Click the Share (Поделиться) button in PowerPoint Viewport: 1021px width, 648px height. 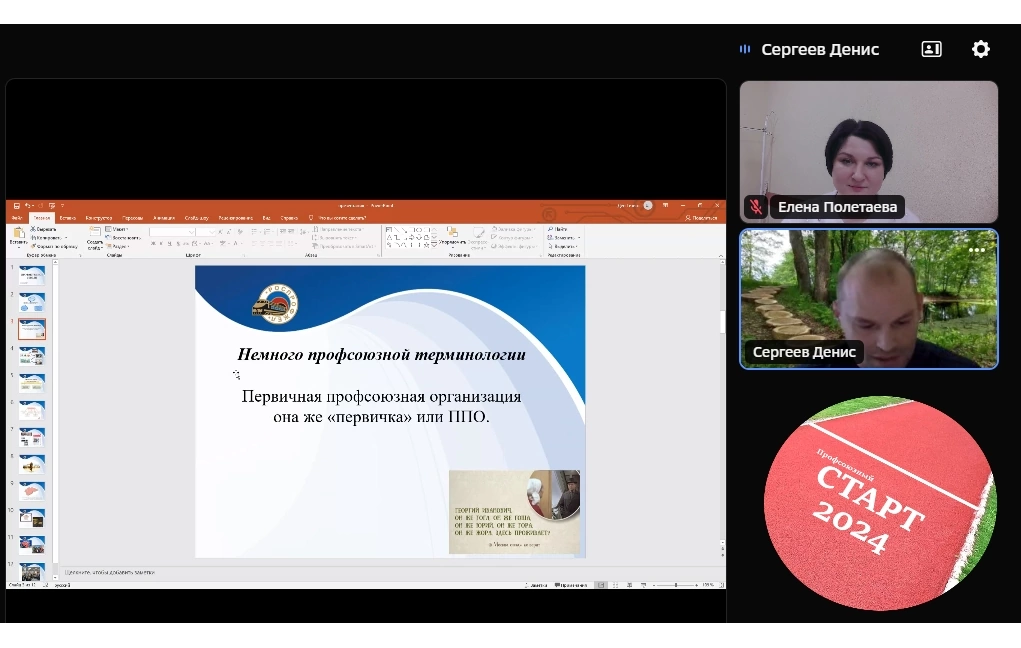coord(701,218)
